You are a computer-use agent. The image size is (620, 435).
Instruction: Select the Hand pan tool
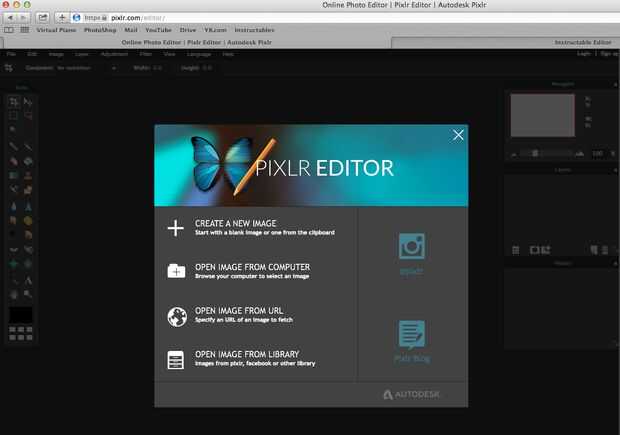(14, 294)
